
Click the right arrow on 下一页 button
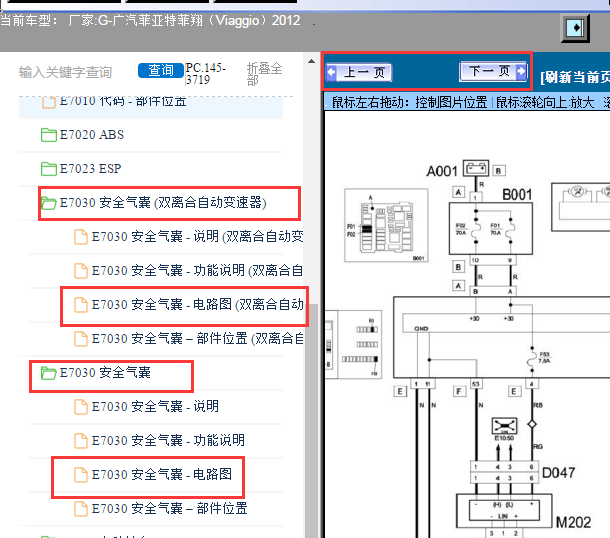click(x=521, y=71)
